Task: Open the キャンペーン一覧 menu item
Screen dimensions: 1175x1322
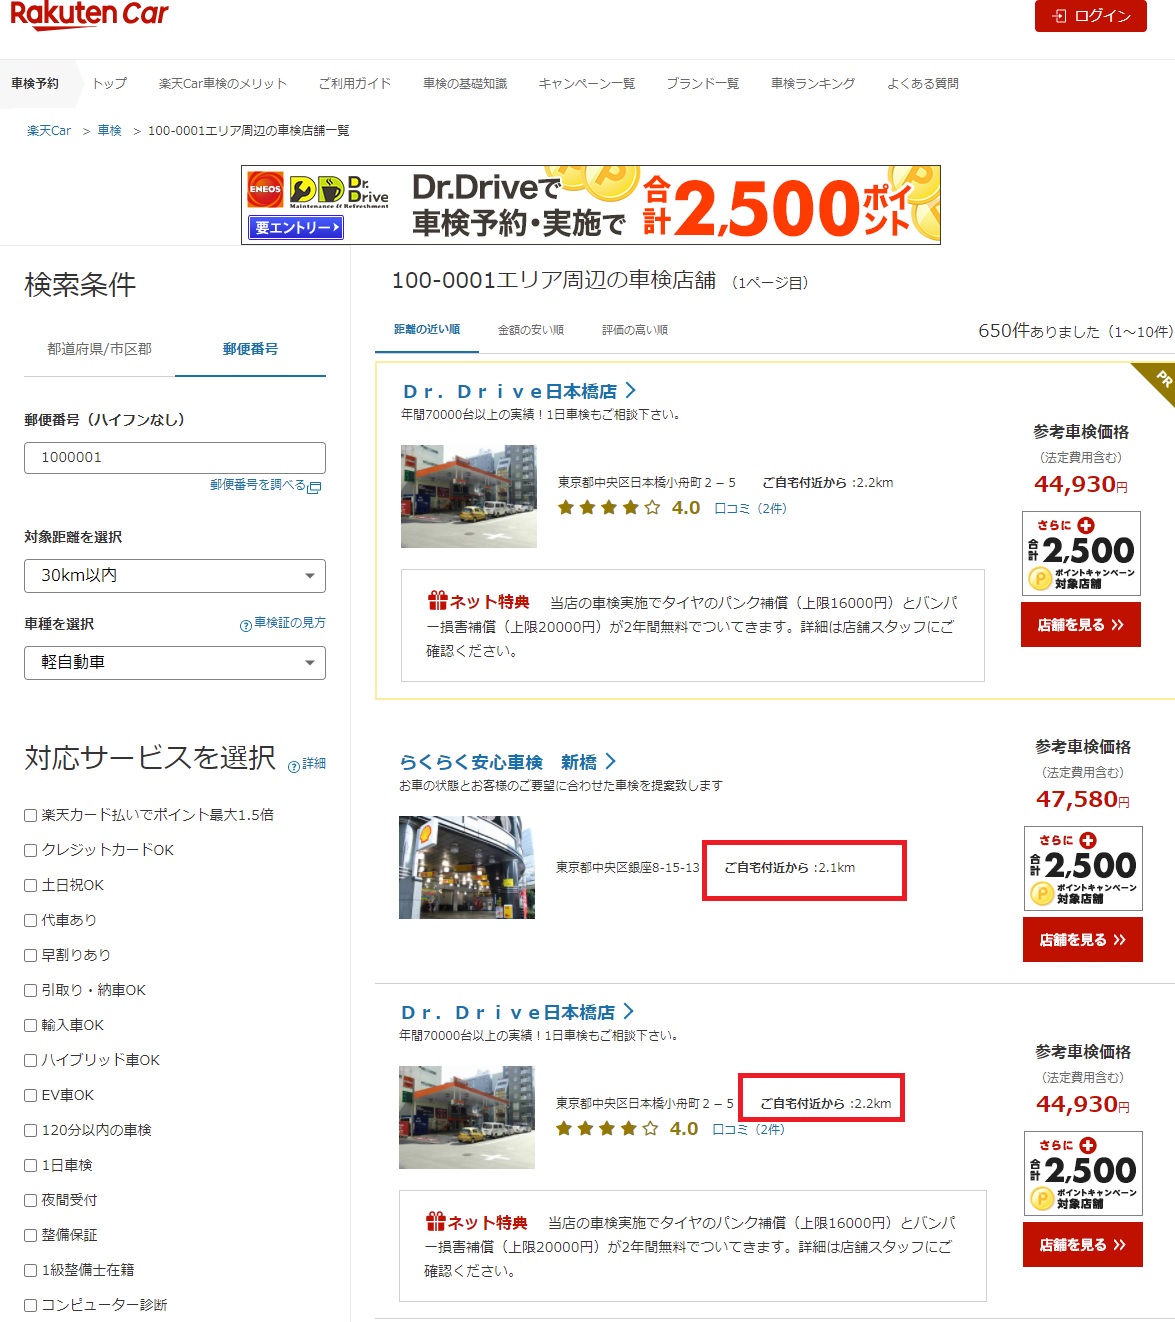Action: [x=587, y=84]
